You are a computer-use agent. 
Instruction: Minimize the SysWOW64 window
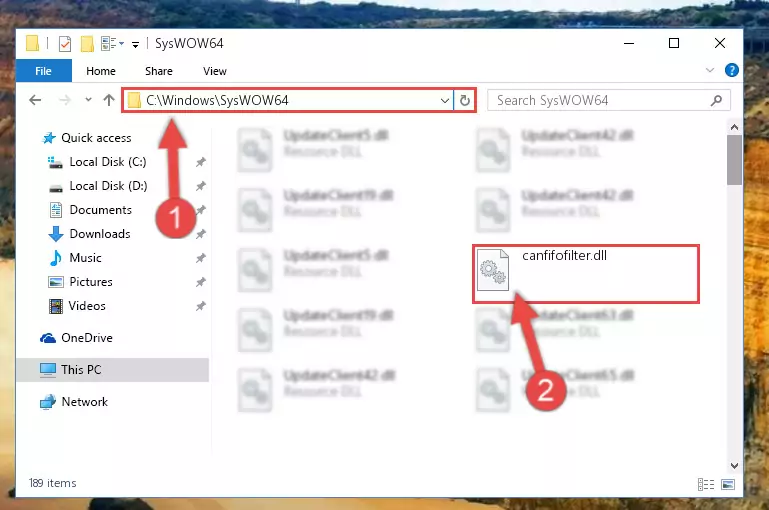(629, 44)
